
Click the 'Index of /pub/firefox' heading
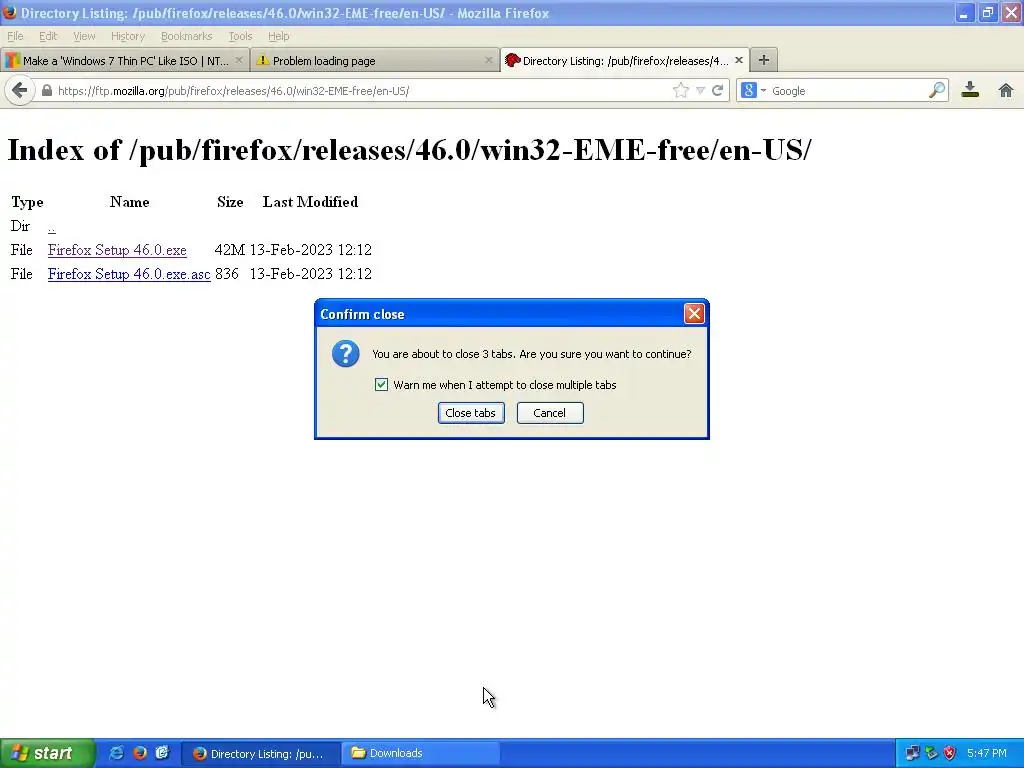(x=409, y=150)
